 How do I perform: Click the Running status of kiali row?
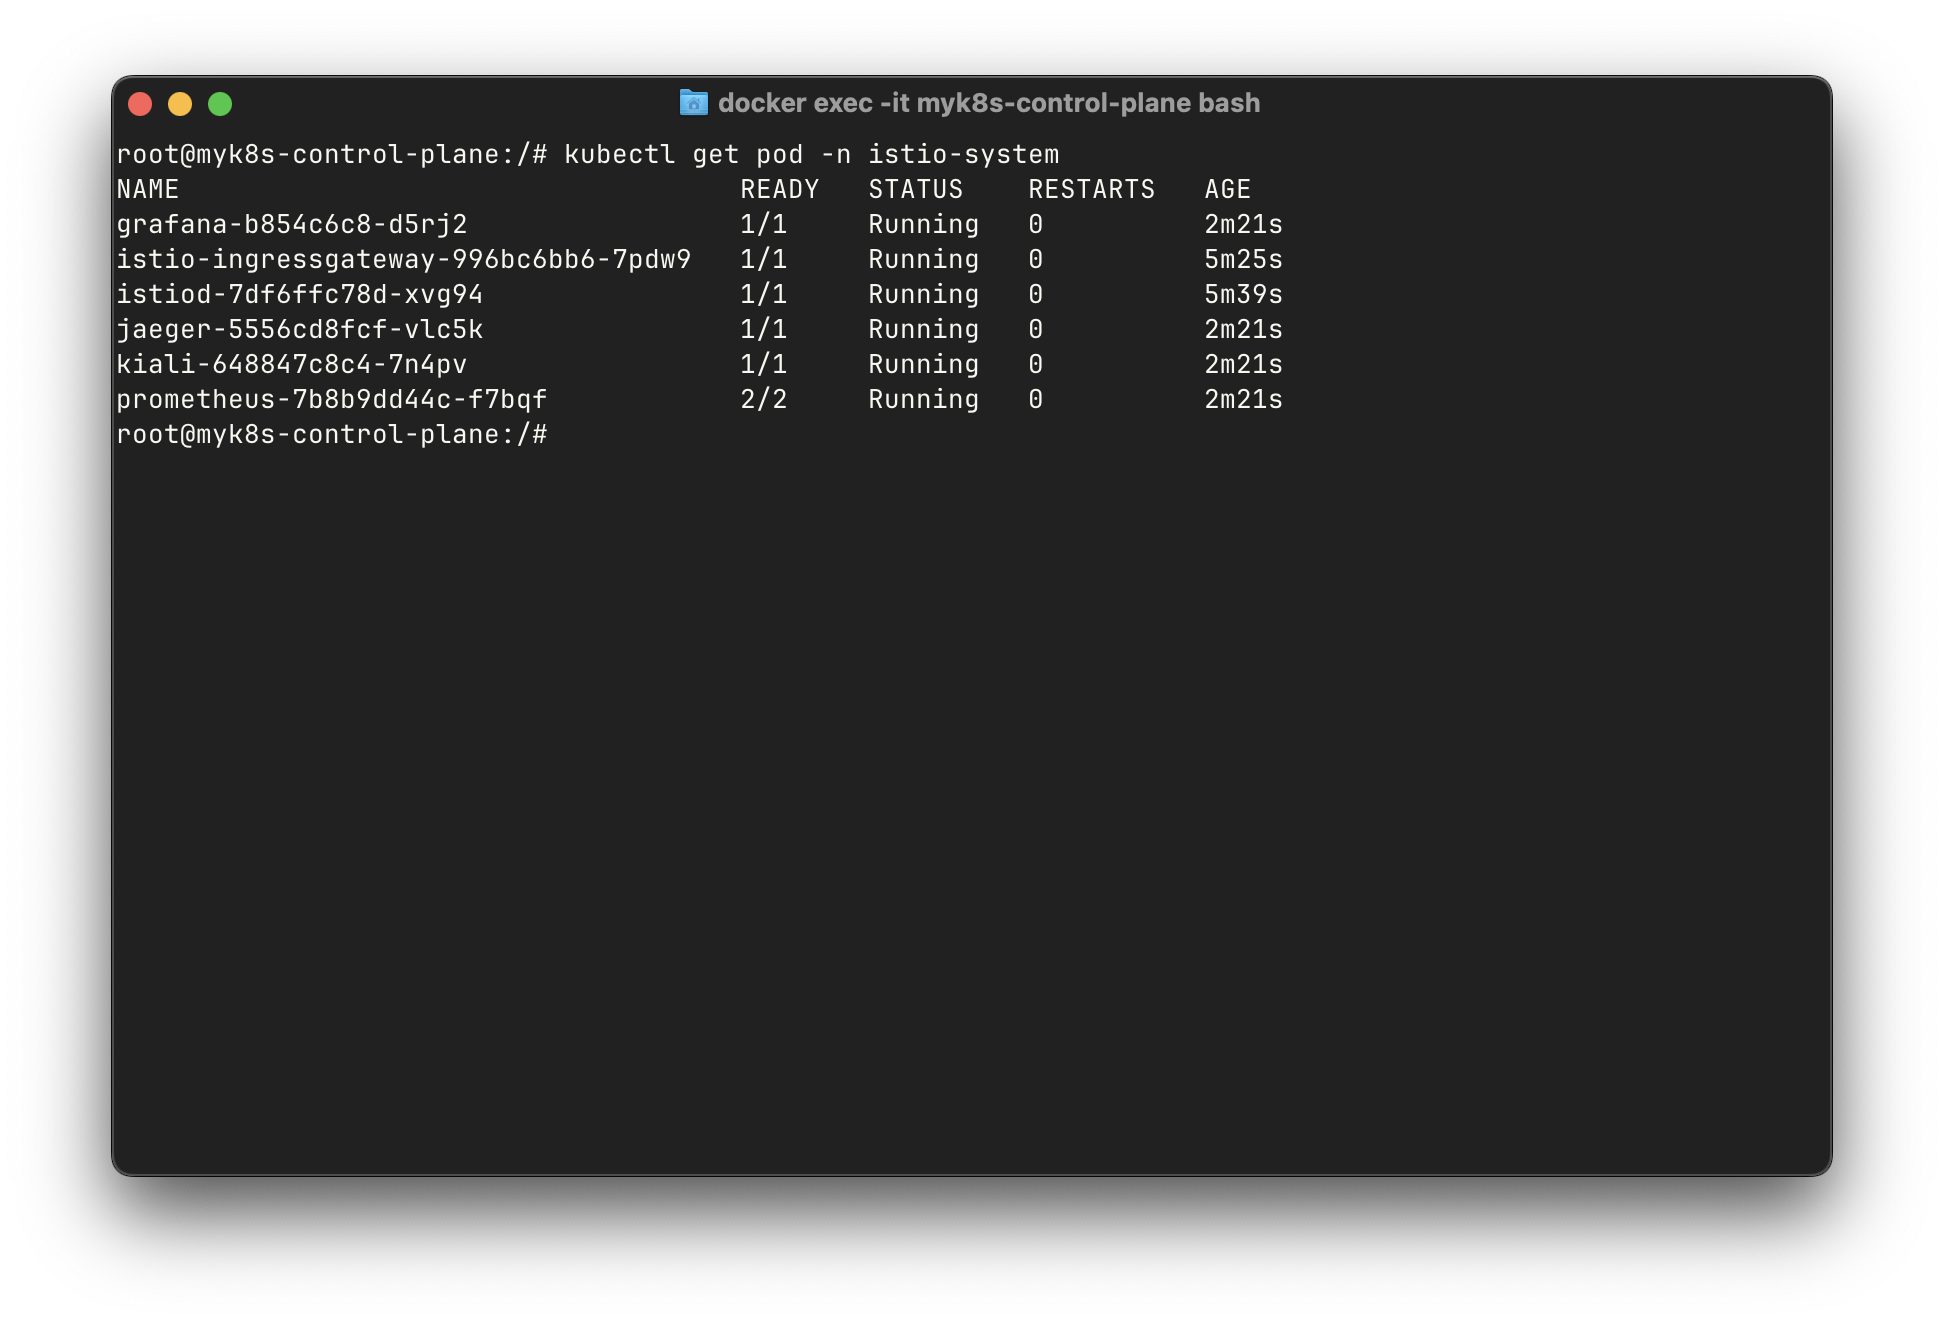(924, 365)
